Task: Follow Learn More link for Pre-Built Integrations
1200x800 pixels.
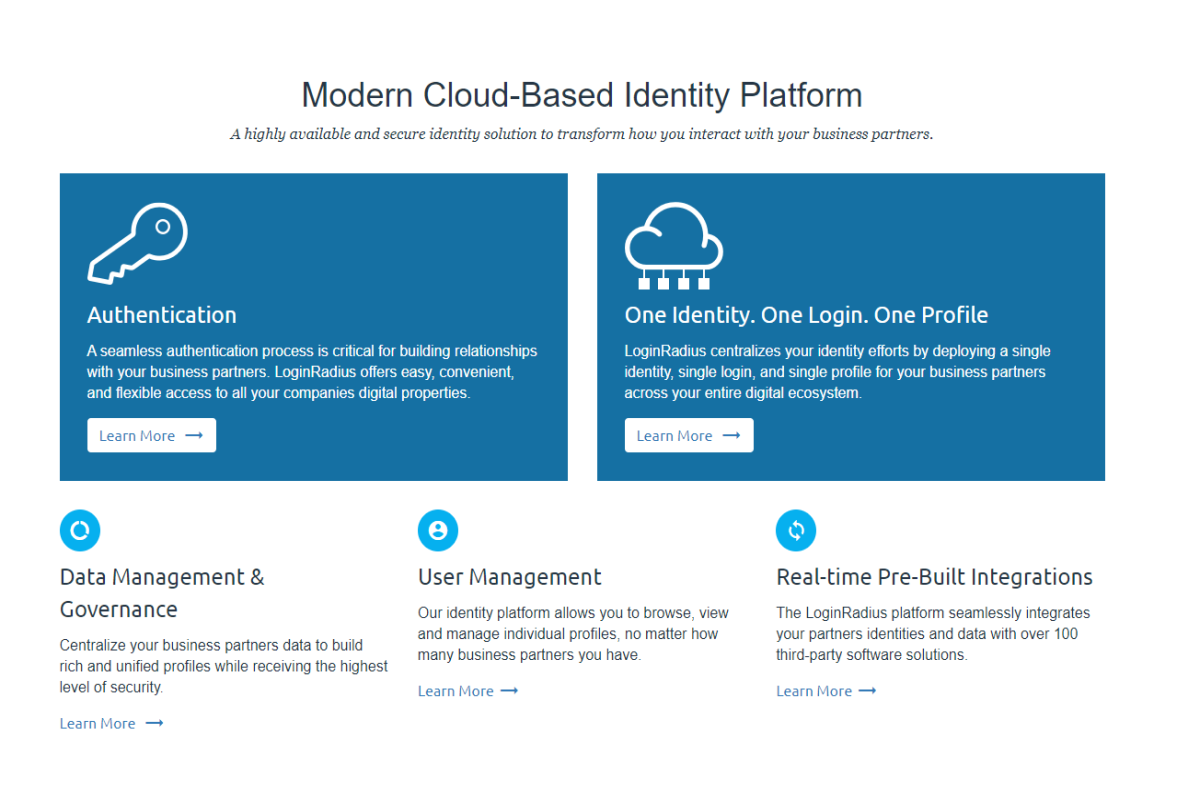Action: pyautogui.click(x=826, y=691)
